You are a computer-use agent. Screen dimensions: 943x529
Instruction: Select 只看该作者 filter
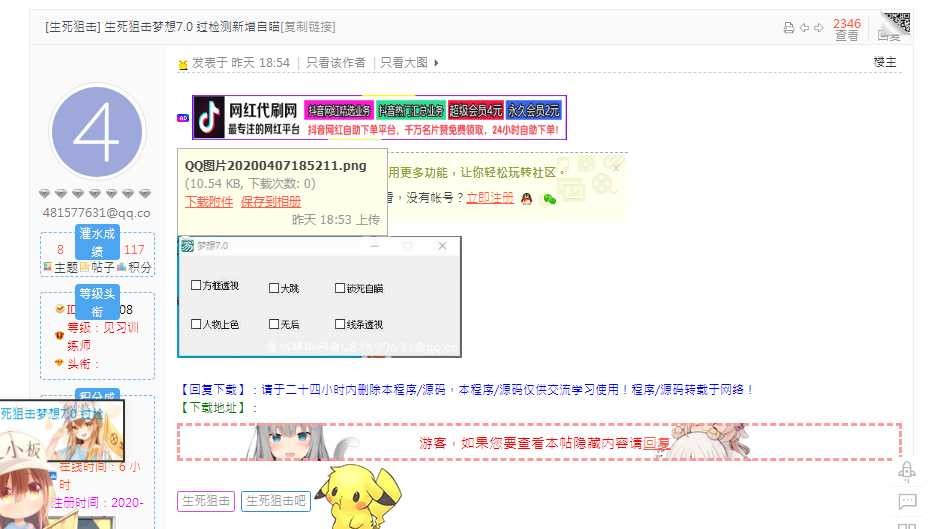click(336, 63)
